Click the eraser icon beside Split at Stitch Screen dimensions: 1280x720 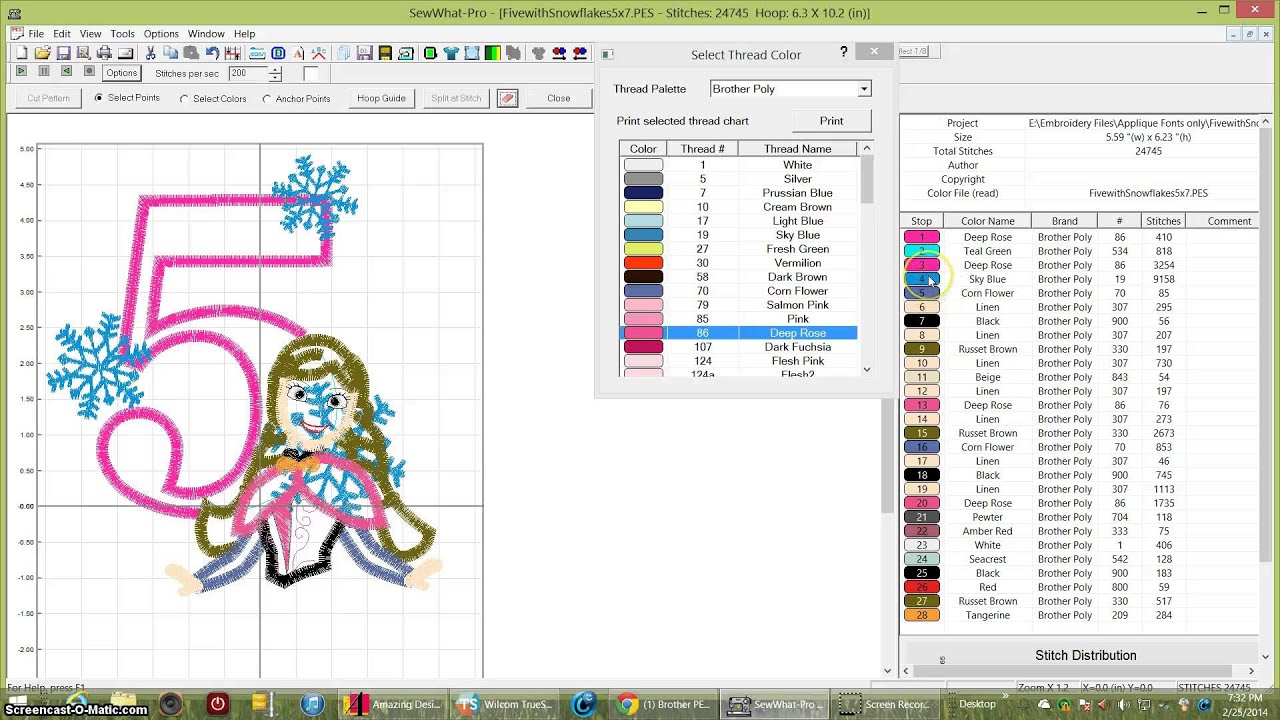coord(508,98)
